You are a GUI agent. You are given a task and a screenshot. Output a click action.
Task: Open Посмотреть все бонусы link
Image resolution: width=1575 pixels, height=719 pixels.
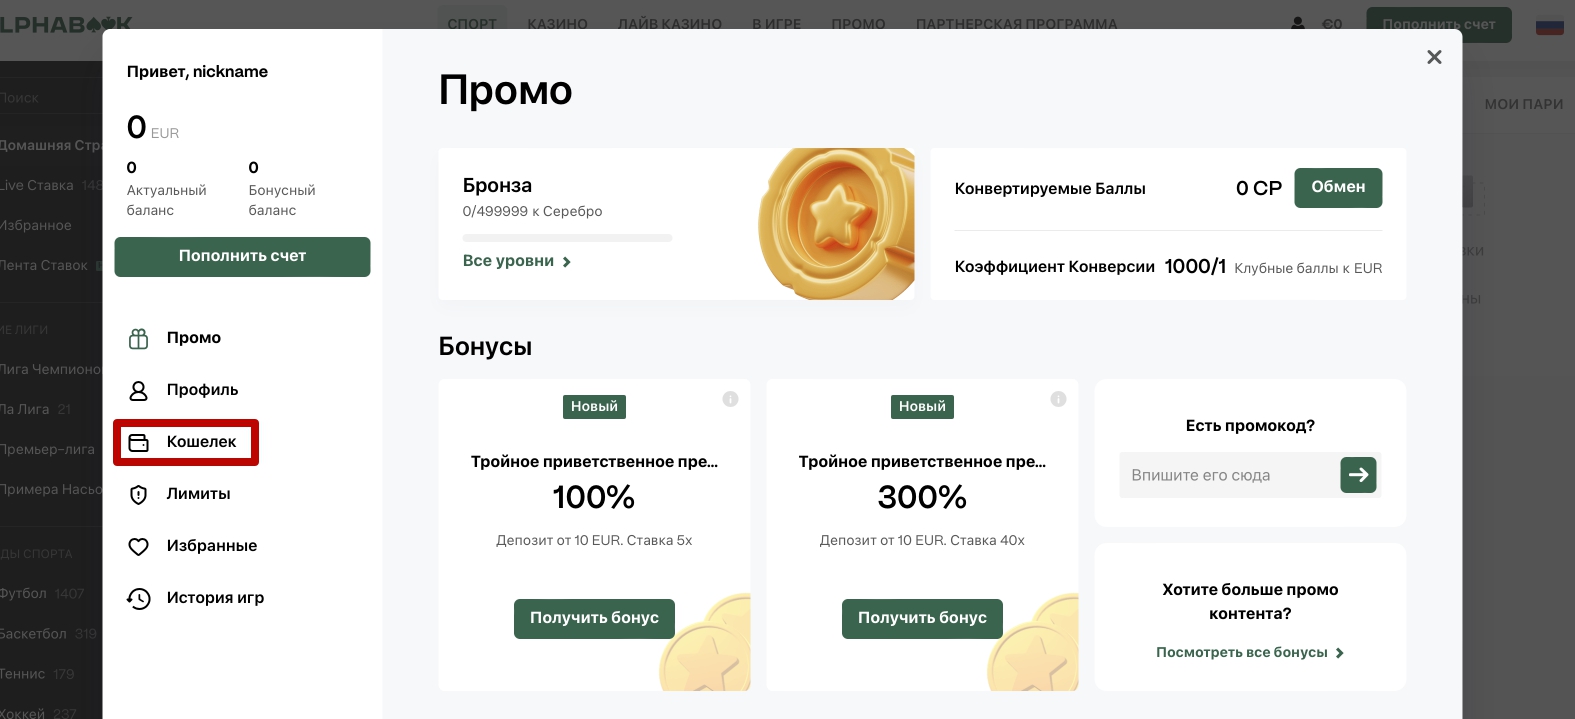tap(1250, 652)
